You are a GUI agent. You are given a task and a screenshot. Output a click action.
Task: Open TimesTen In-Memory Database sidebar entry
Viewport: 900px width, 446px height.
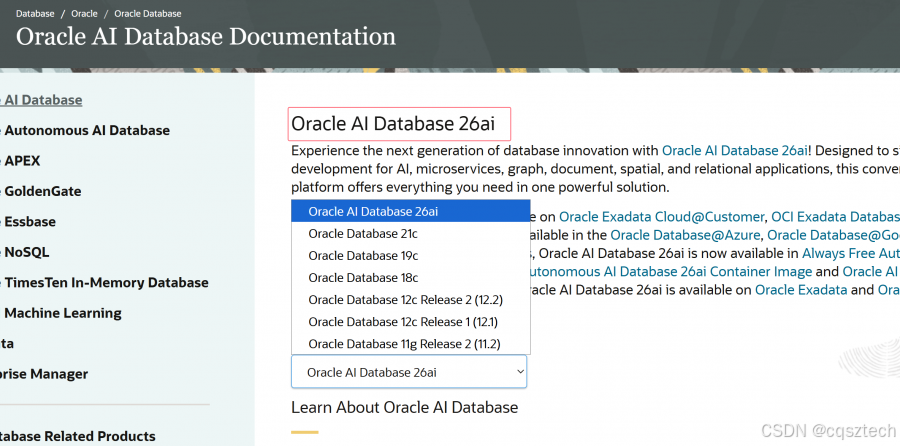click(104, 282)
